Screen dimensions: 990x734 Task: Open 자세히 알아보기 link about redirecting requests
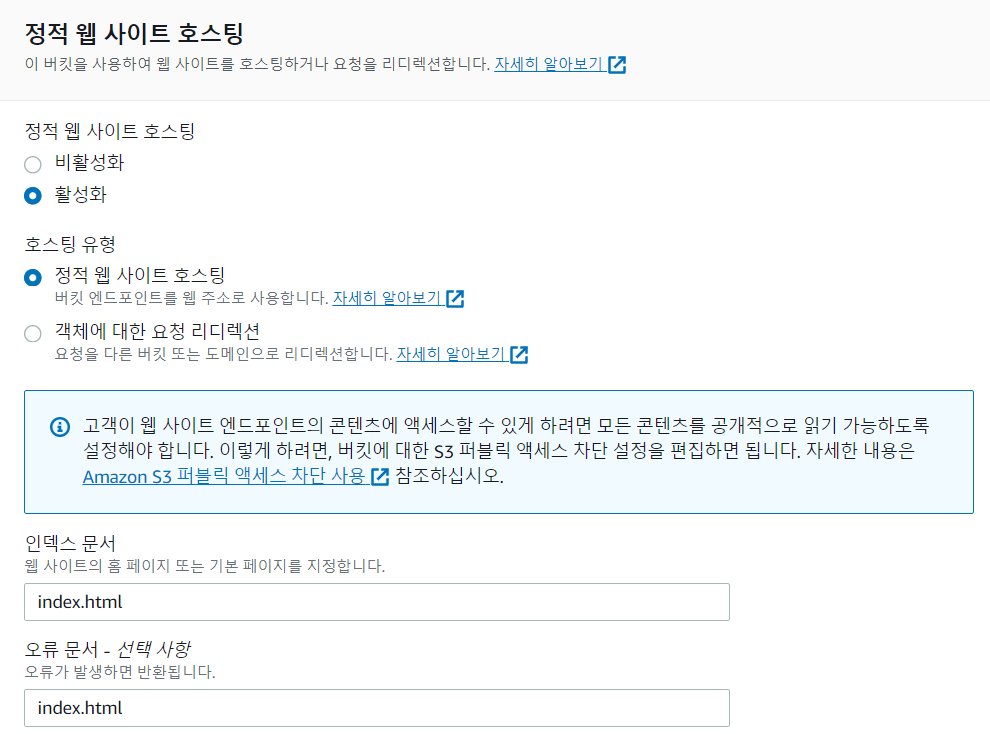point(450,354)
